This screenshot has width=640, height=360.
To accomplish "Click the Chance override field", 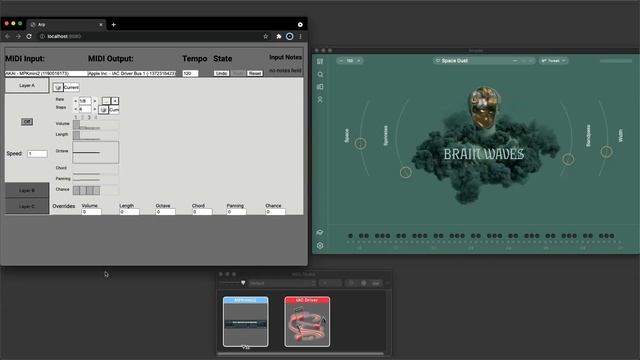I will 276,212.
